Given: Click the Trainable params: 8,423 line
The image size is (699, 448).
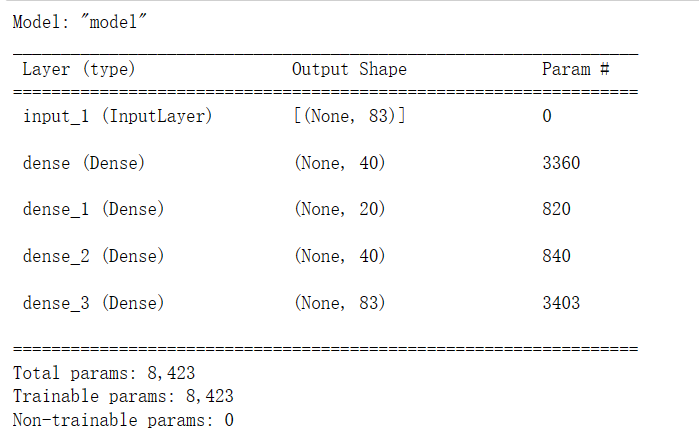Looking at the screenshot, I should (x=122, y=396).
